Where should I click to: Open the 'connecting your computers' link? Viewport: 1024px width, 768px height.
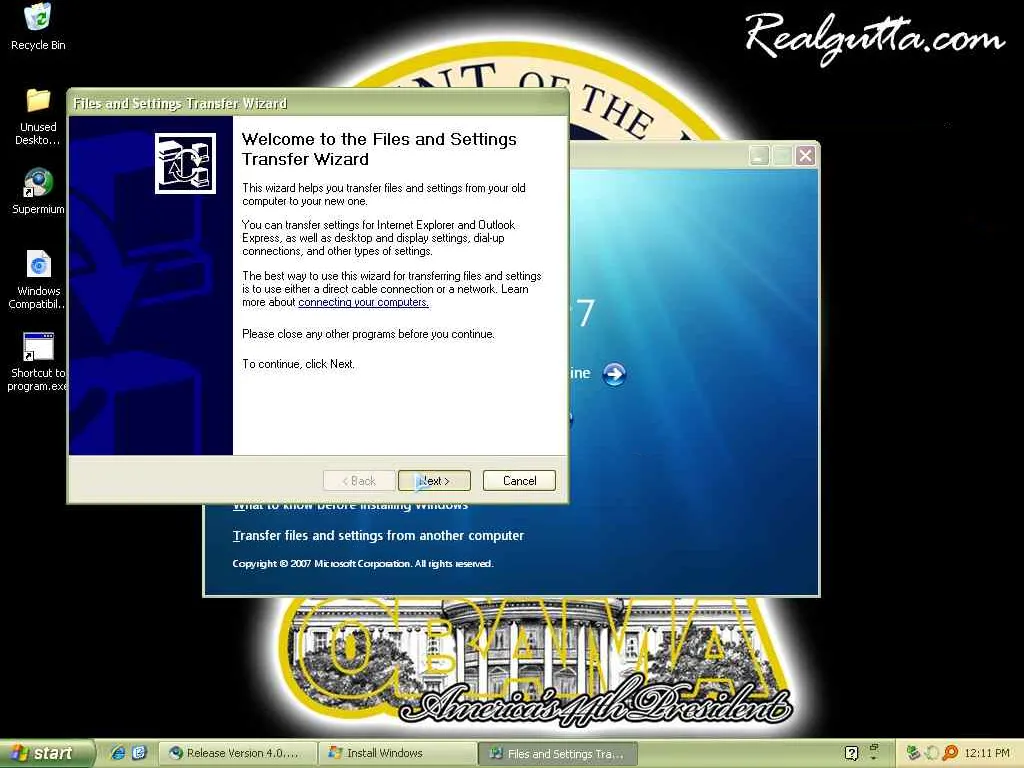tap(363, 302)
